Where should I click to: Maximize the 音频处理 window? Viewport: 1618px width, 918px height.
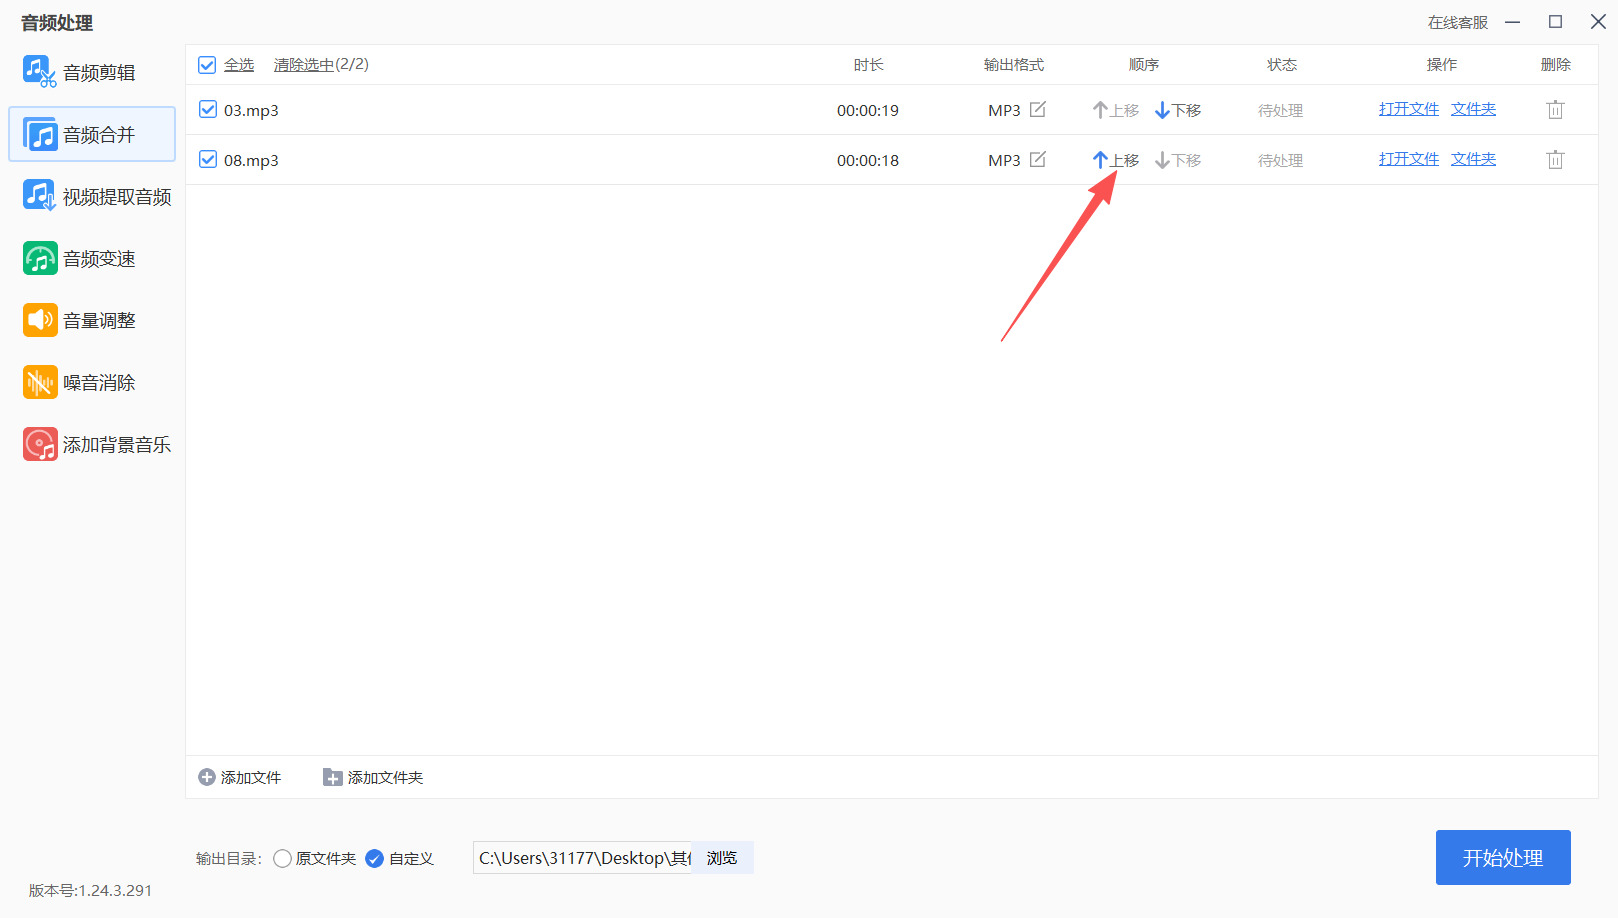tap(1555, 22)
